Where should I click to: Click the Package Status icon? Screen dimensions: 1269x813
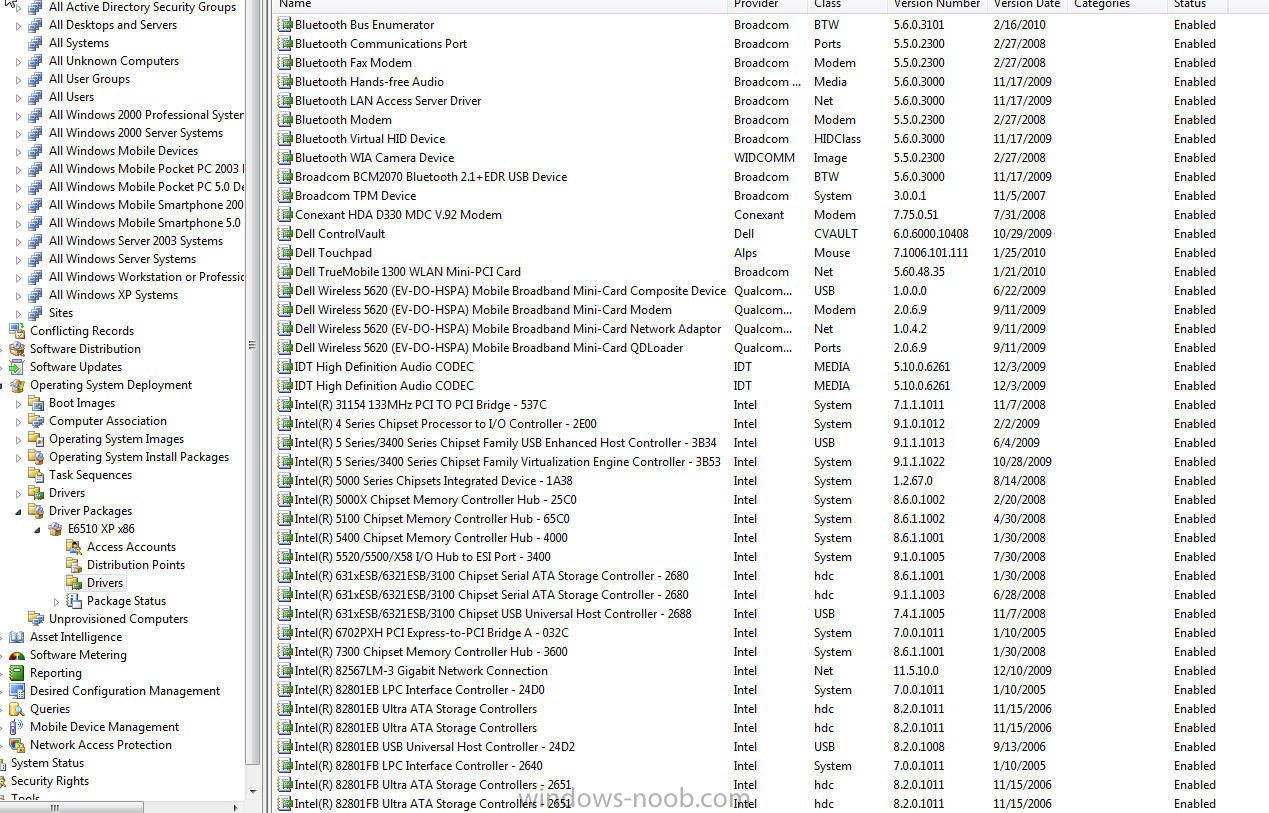[x=73, y=601]
